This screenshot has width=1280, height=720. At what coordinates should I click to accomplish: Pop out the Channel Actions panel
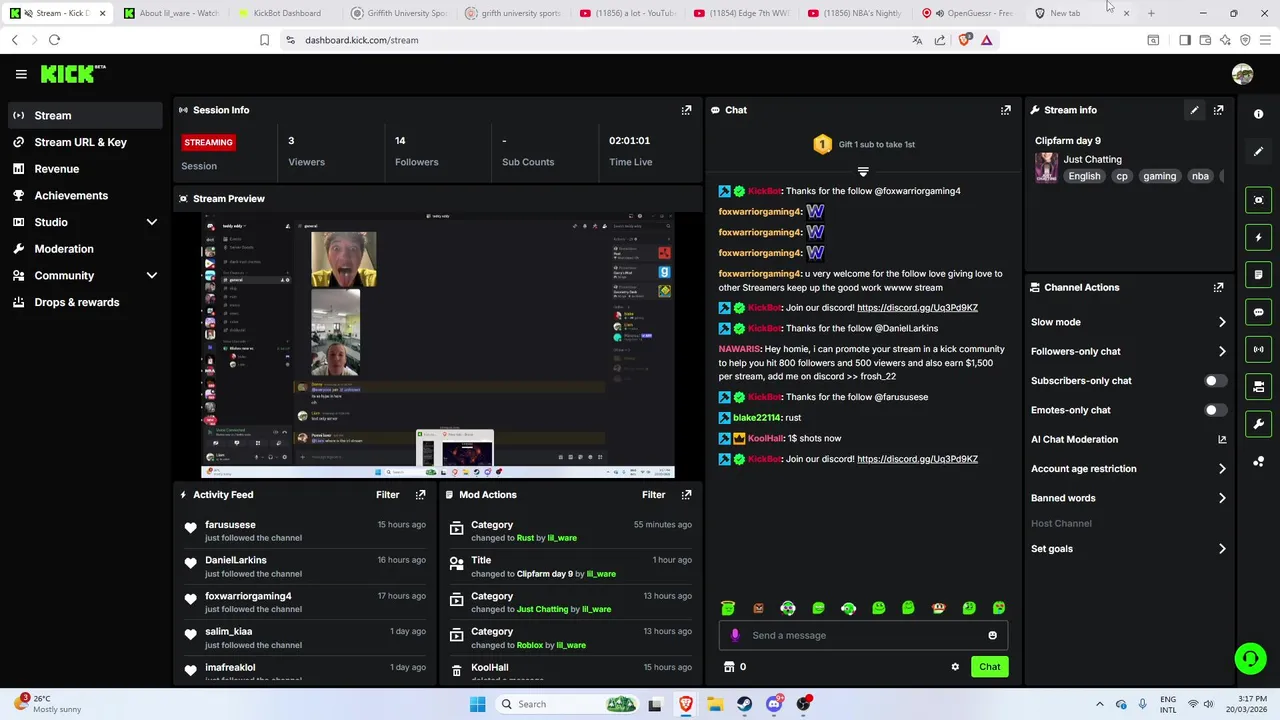pos(1218,287)
